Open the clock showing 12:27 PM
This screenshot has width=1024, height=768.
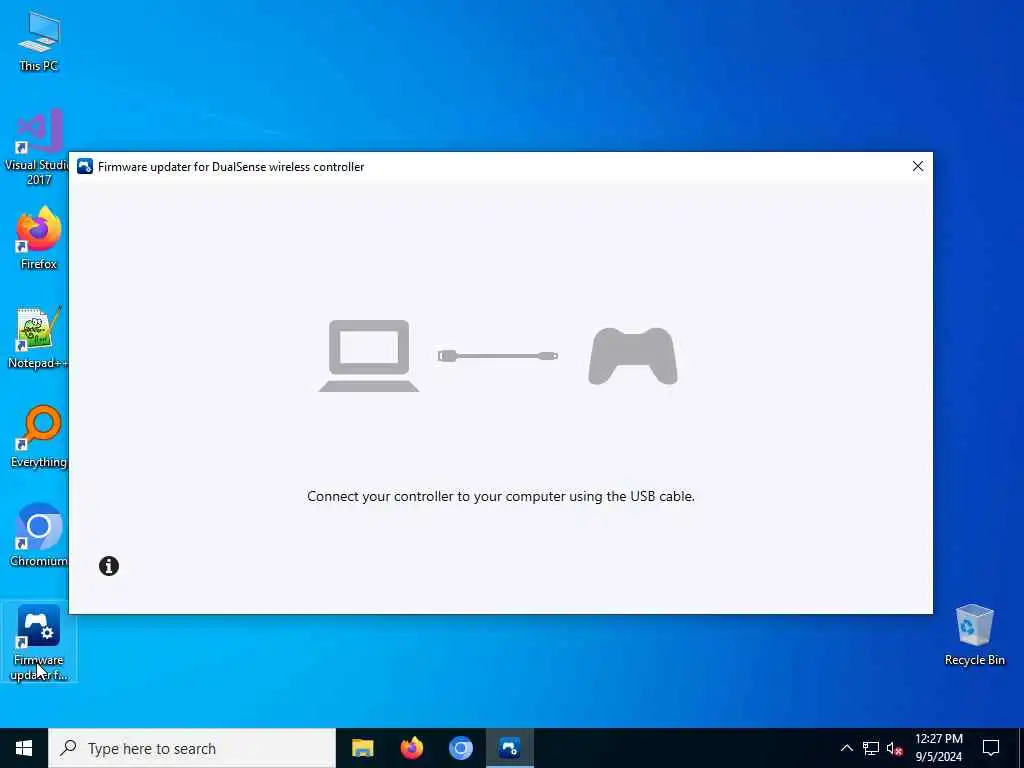pos(938,748)
